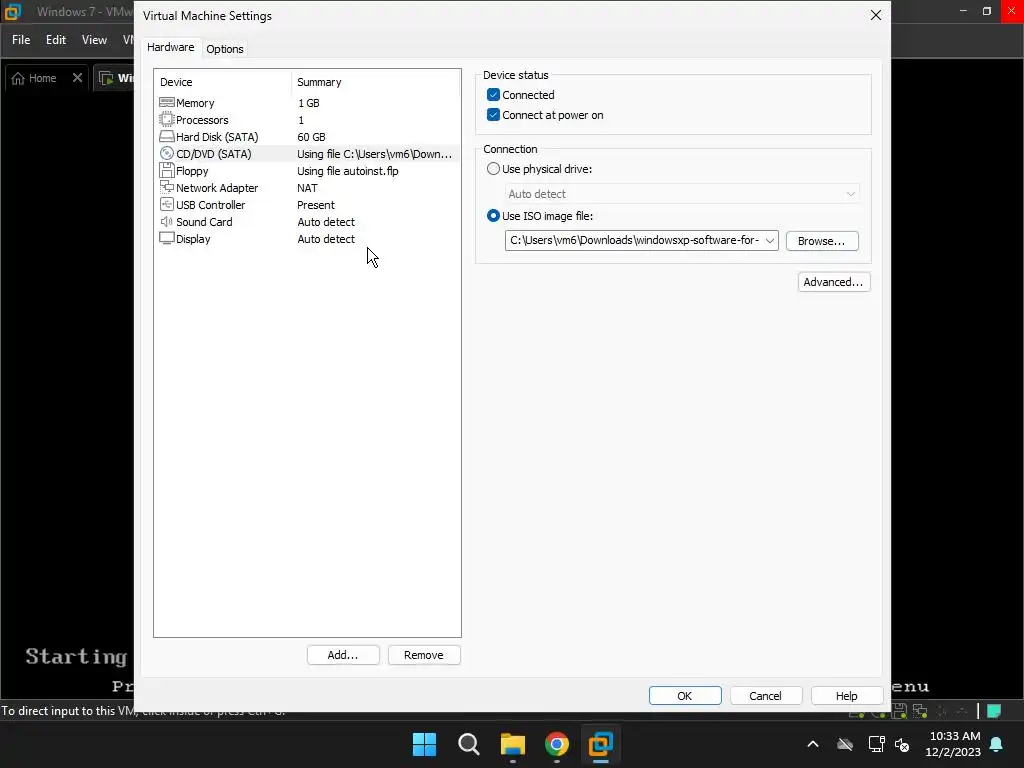This screenshot has width=1024, height=768.
Task: Select Use ISO image file option
Action: point(493,216)
